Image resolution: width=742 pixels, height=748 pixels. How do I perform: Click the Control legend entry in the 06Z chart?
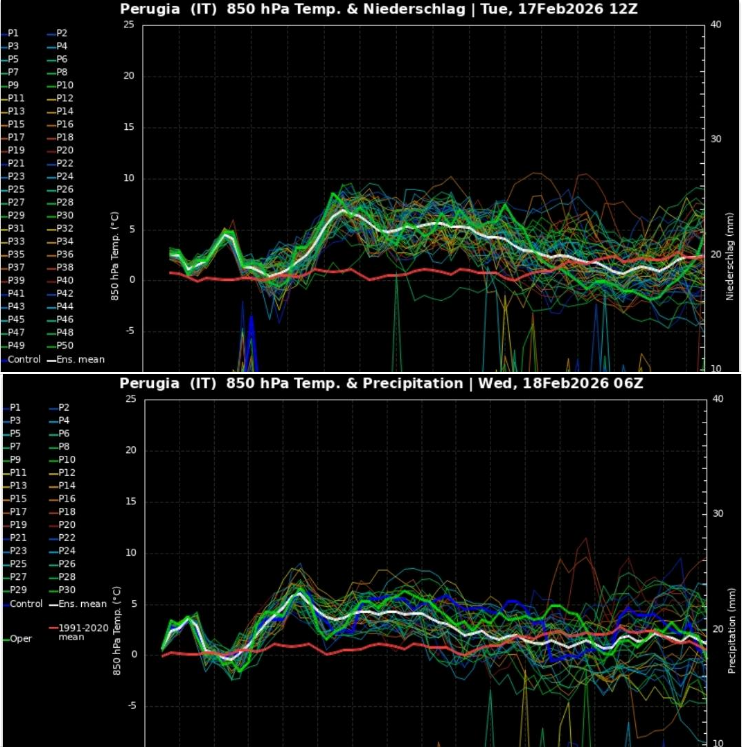[25, 603]
